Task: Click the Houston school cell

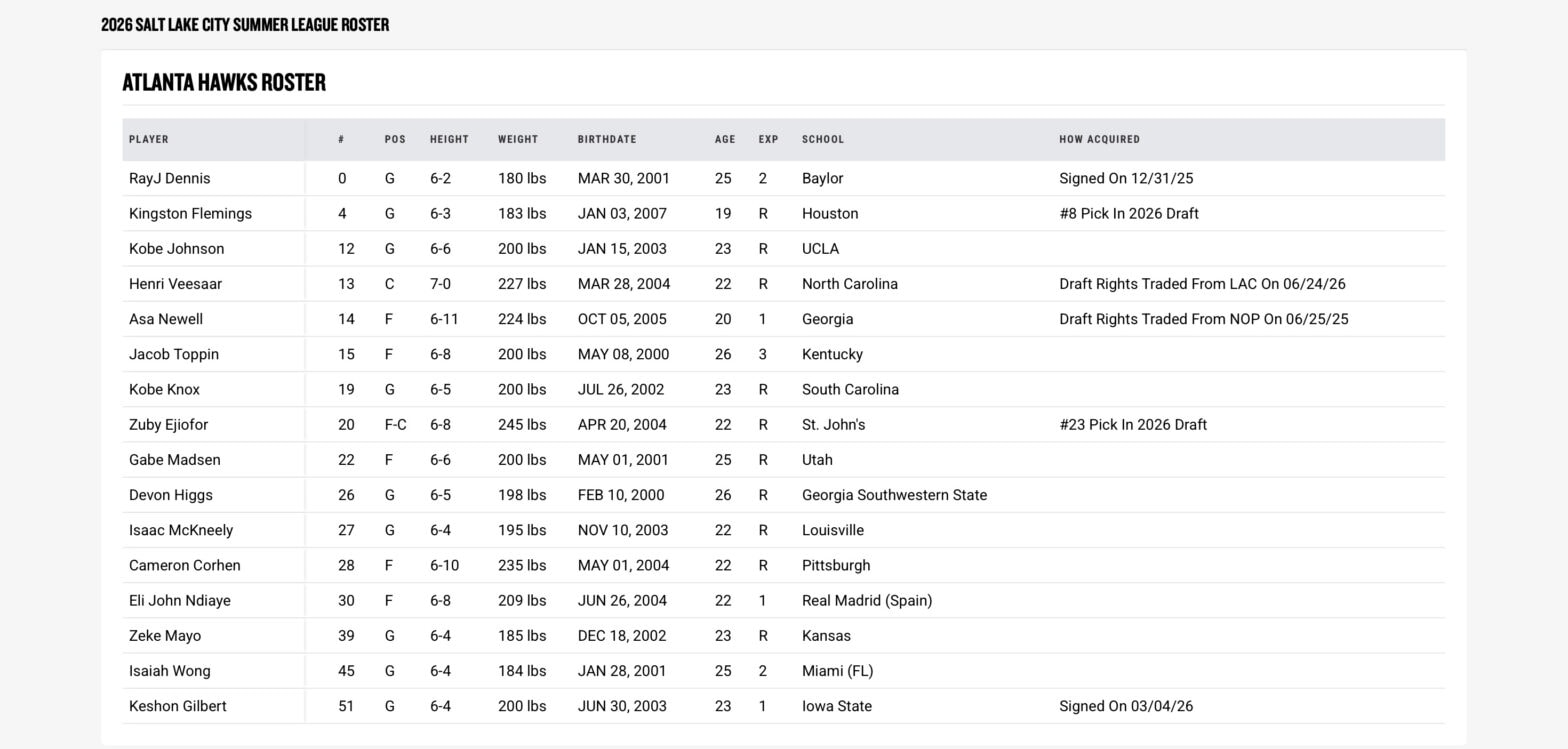Action: (830, 213)
